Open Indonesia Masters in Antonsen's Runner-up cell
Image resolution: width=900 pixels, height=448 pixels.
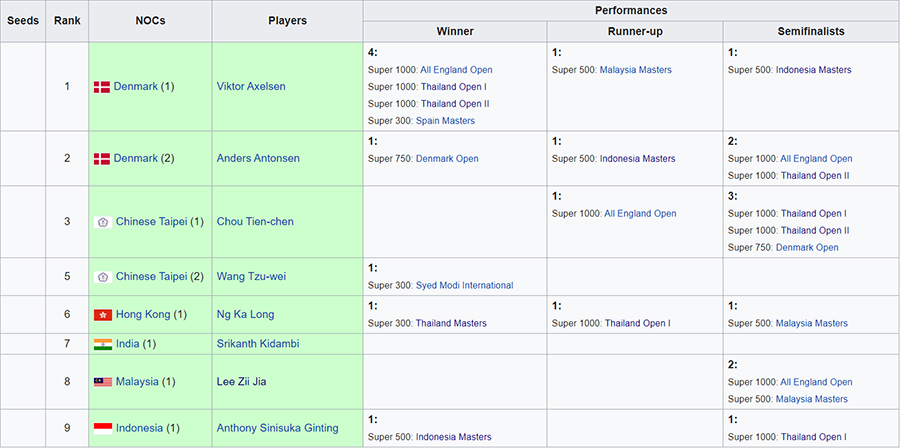[x=638, y=159]
